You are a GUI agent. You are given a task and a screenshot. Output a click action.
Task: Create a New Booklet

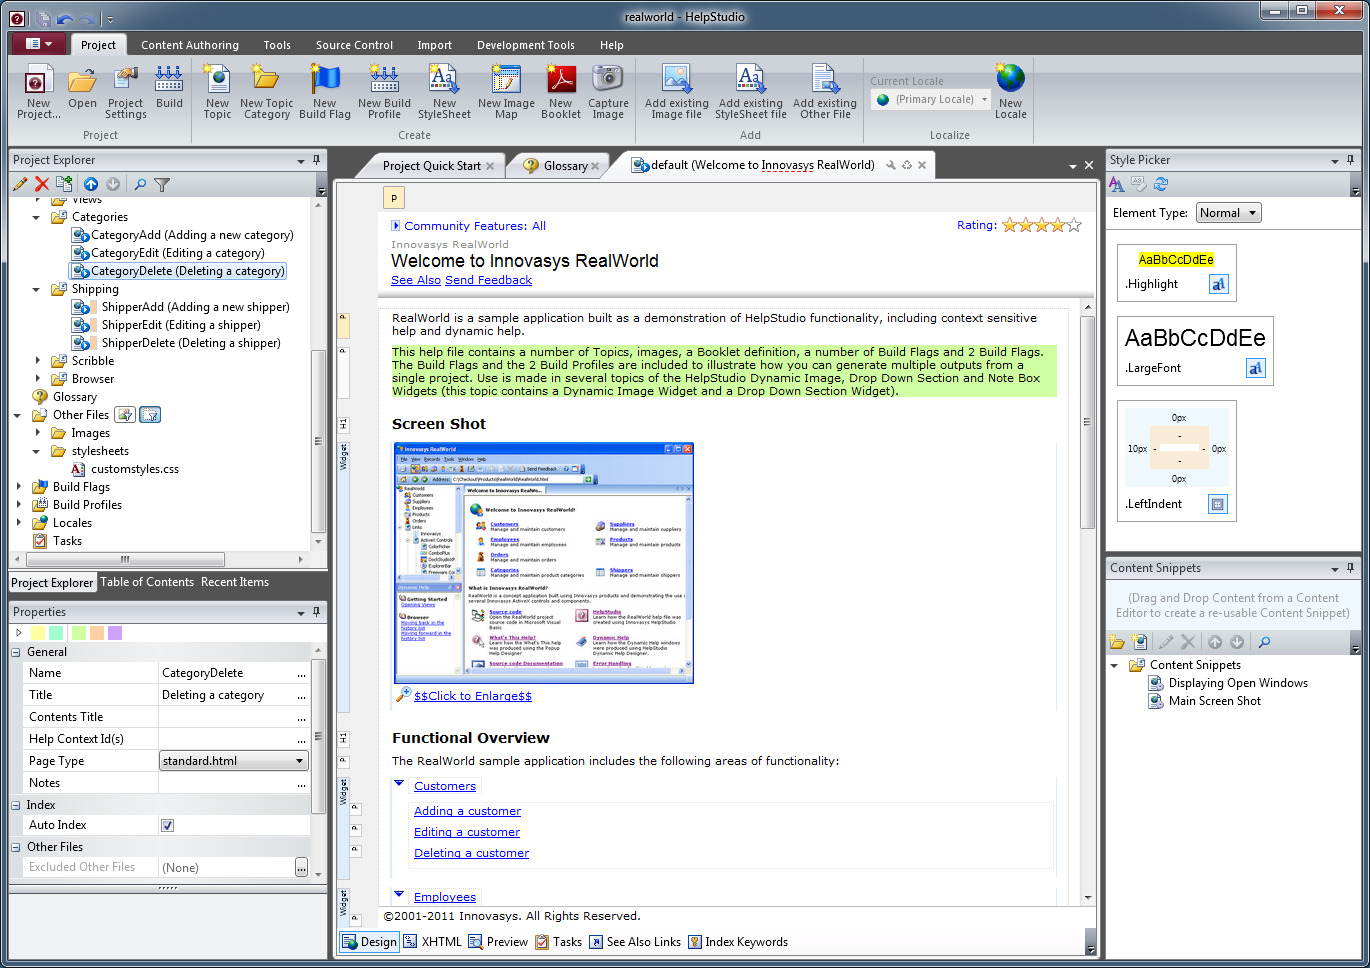click(x=561, y=92)
